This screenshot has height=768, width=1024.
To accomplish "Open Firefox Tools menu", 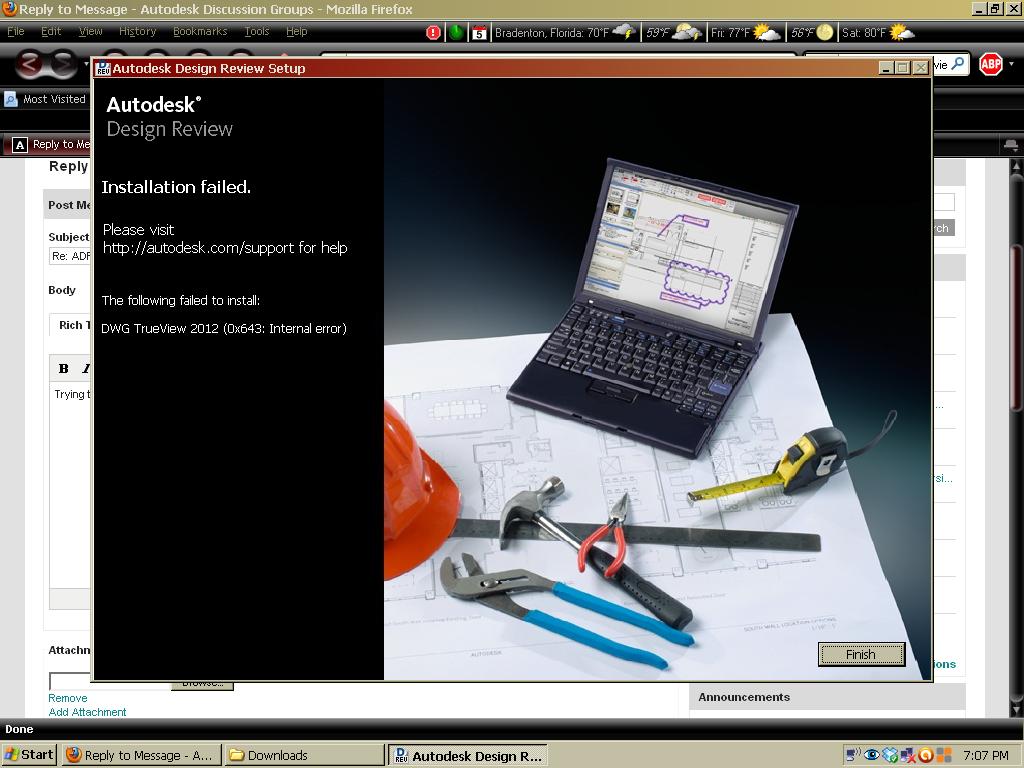I will pyautogui.click(x=257, y=31).
